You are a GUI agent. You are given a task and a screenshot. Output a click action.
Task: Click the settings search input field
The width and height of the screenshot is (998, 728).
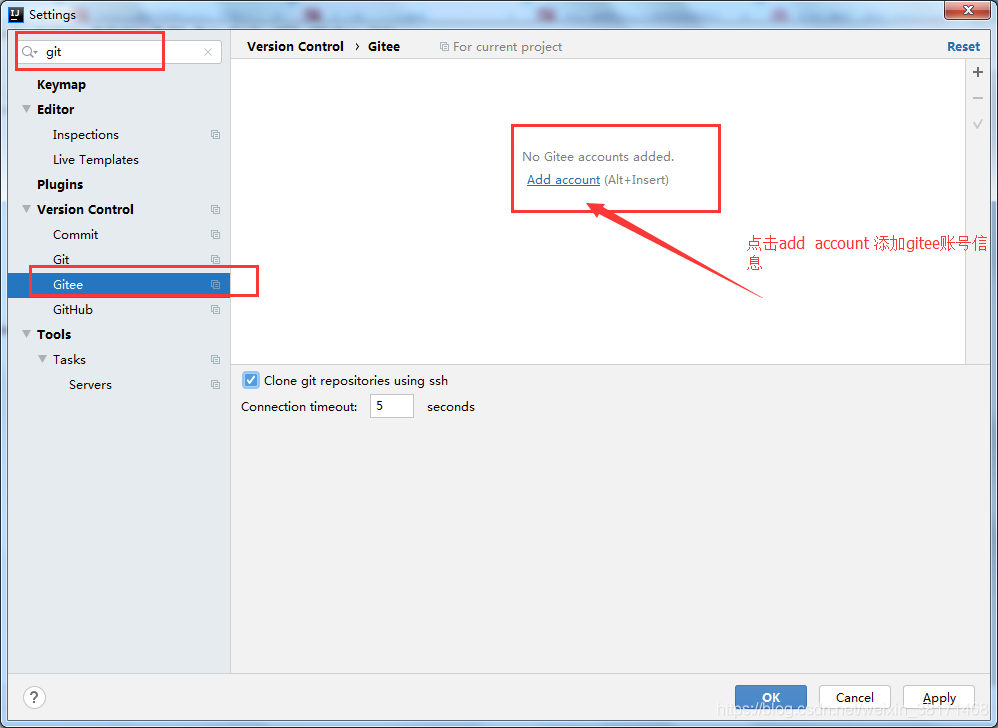coord(121,52)
